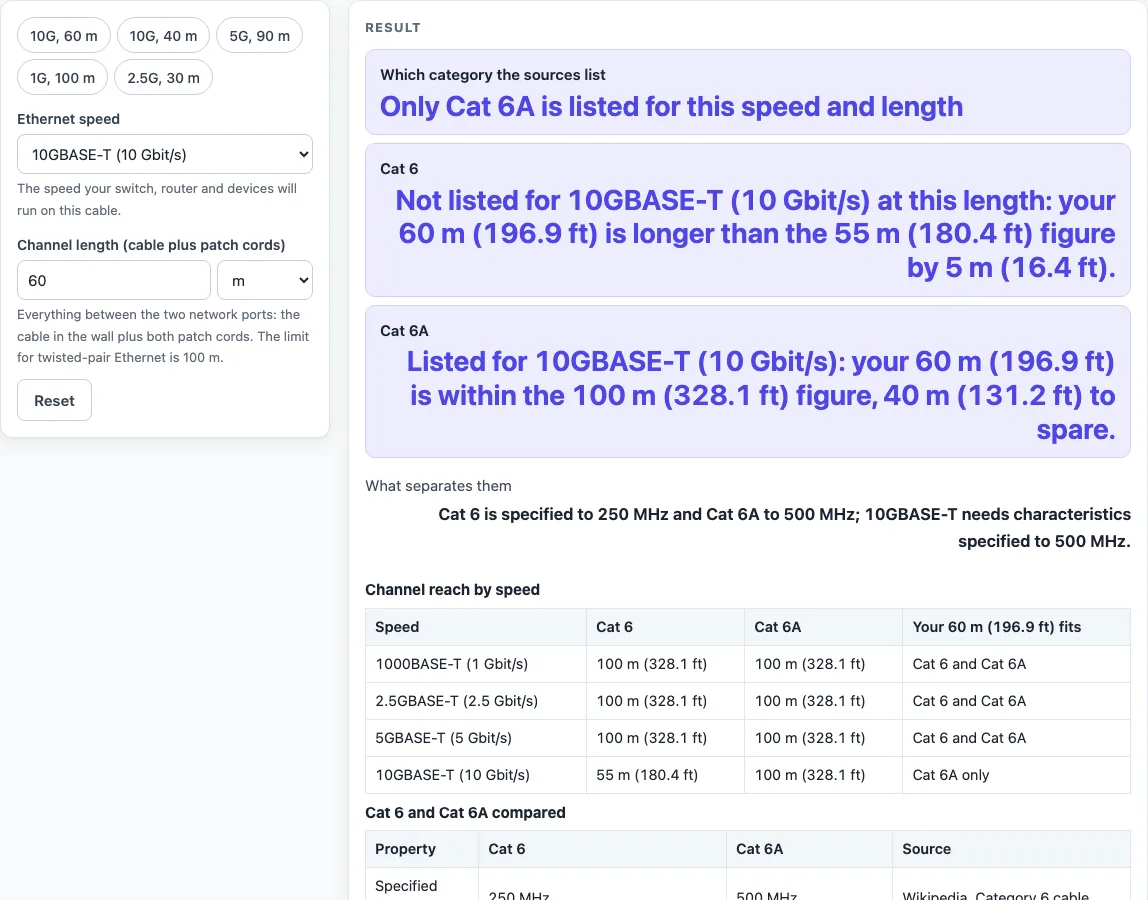This screenshot has height=900, width=1148.
Task: Click the 'Which category the sources list' label
Action: coord(493,75)
